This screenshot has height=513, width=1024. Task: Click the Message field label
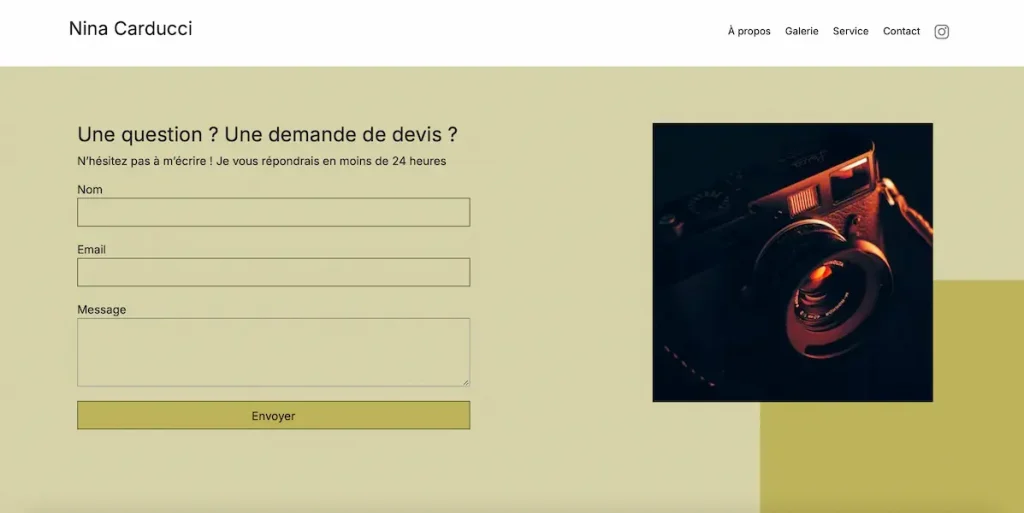101,310
